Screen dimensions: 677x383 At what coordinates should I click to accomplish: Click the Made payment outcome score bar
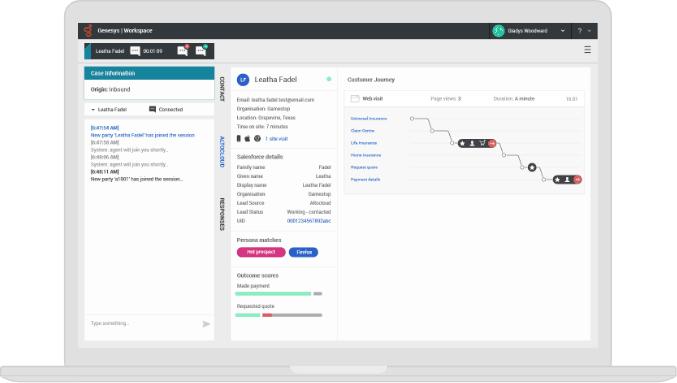coord(278,294)
